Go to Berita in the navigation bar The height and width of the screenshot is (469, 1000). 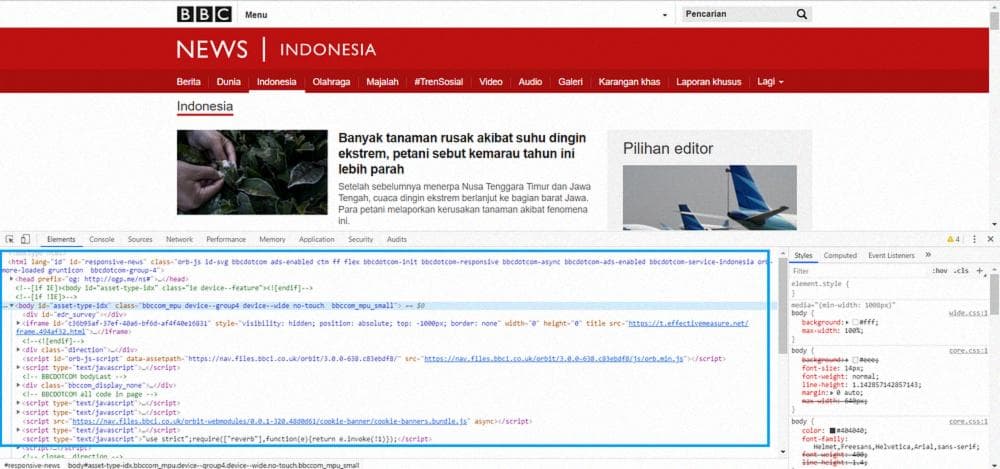[188, 82]
